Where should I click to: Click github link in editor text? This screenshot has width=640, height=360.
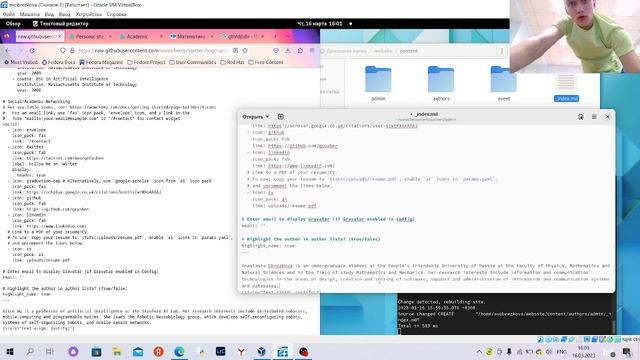coord(303,146)
